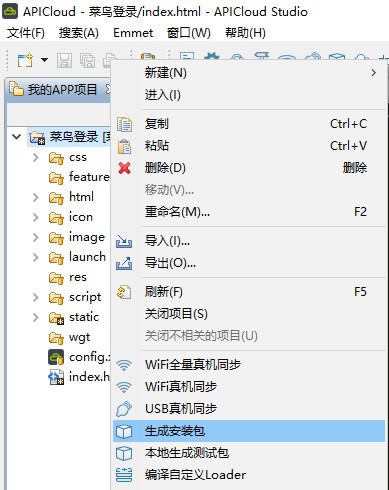Expand the css folder
The width and height of the screenshot is (389, 490).
tap(36, 157)
